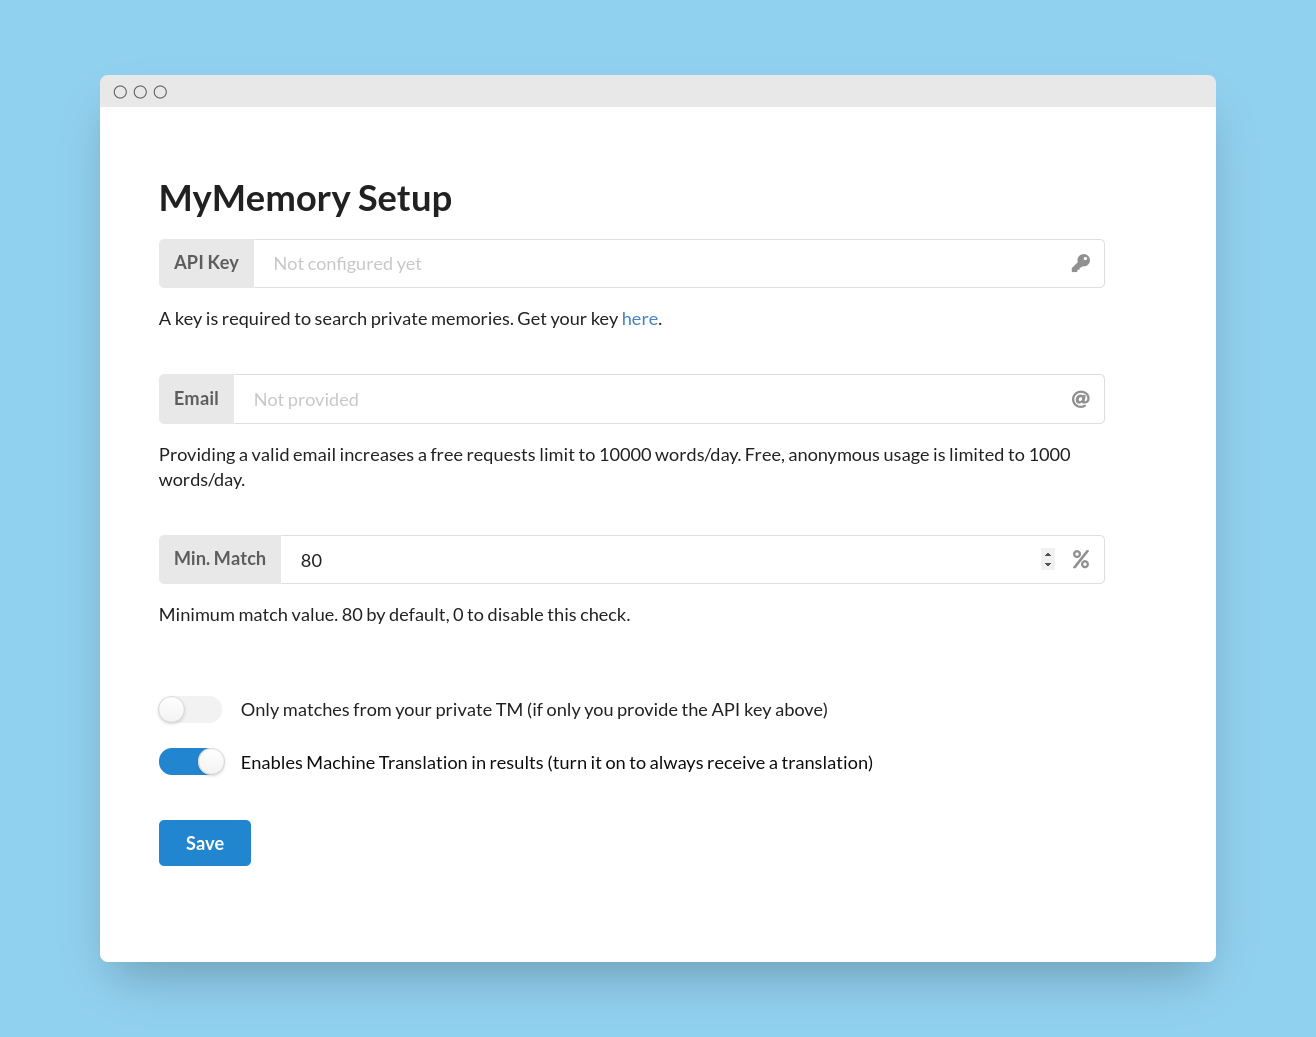Click the third window control circle
Viewport: 1316px width, 1037px height.
tap(160, 92)
